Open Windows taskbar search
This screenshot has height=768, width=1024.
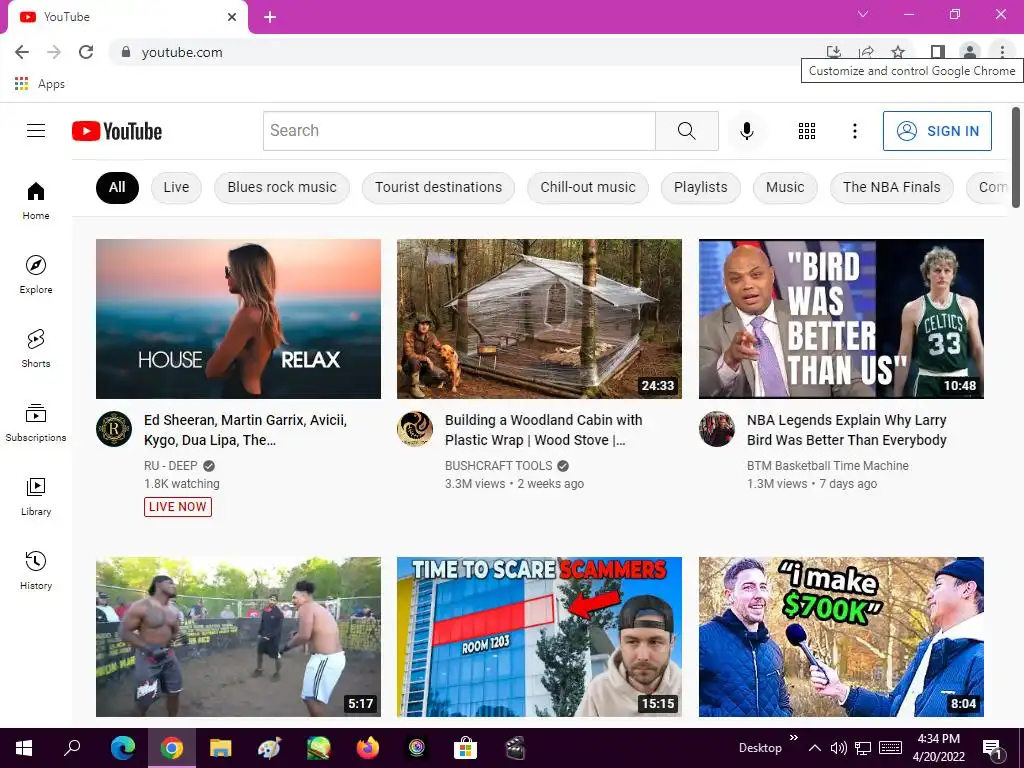[x=72, y=748]
